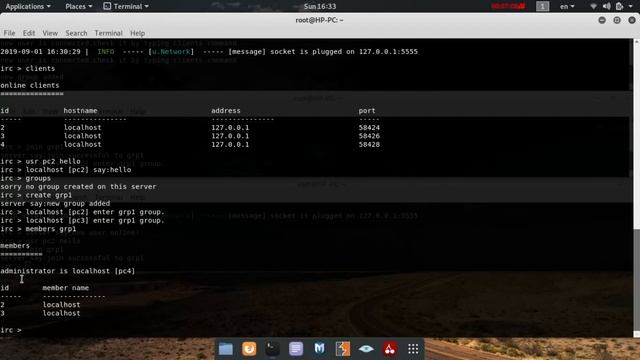Image resolution: width=640 pixels, height=360 pixels.
Task: Click the green INFO label in the log line
Action: pyautogui.click(x=106, y=52)
